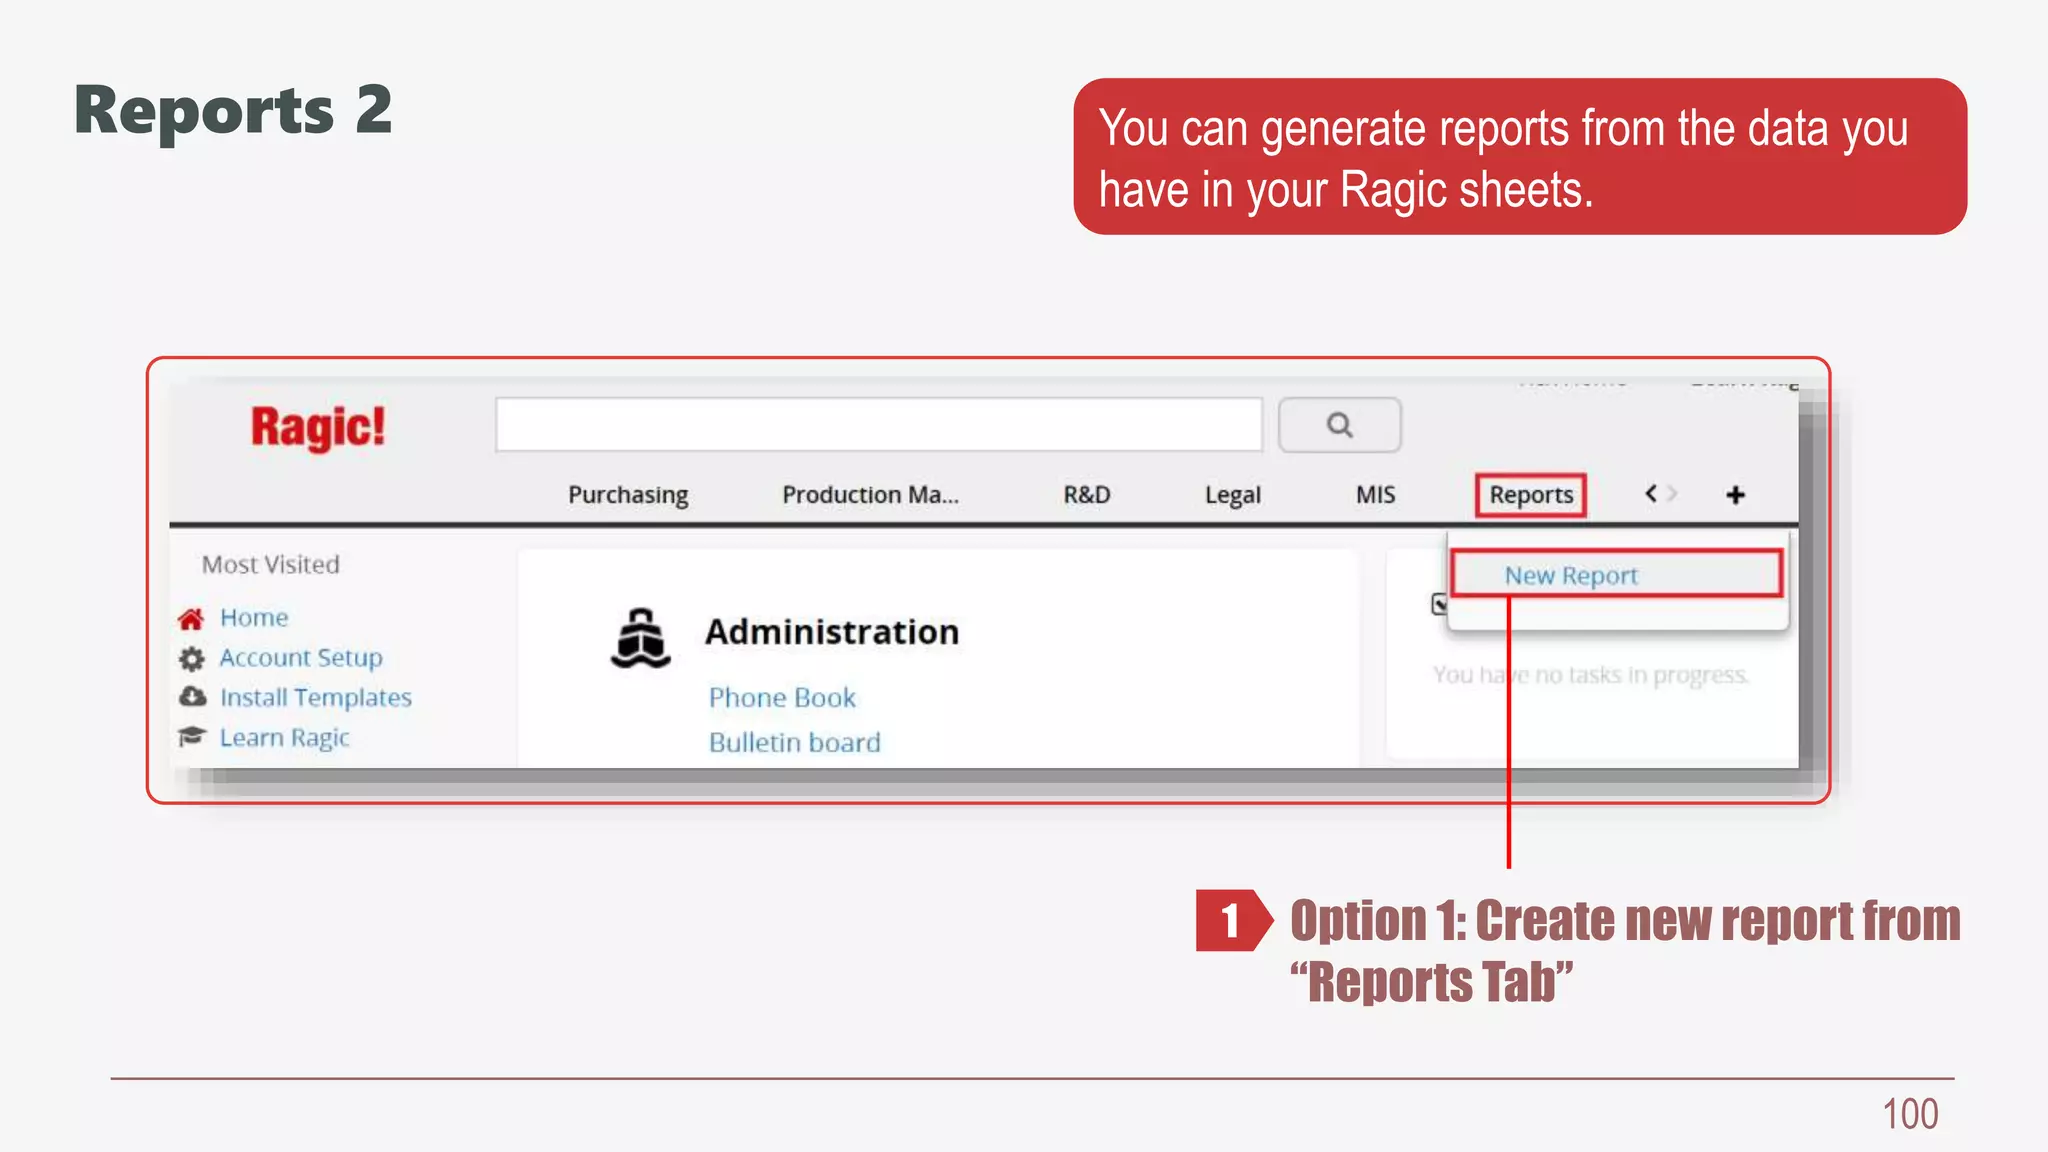Click the Administration ship icon
2048x1152 pixels.
[x=640, y=638]
